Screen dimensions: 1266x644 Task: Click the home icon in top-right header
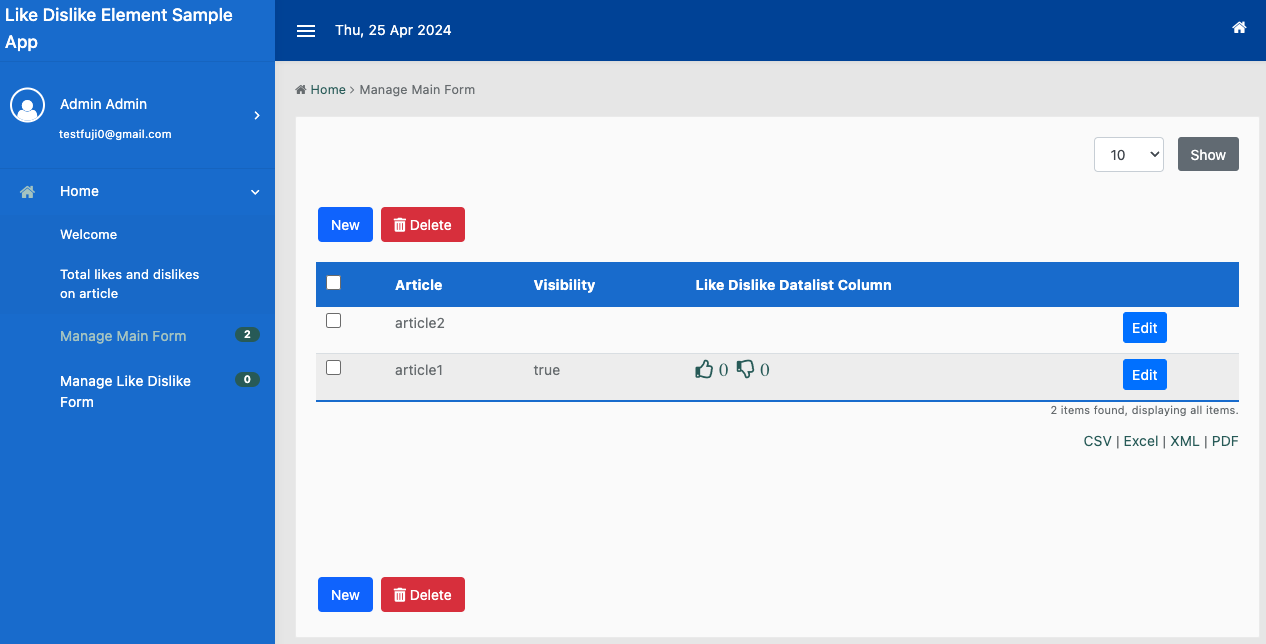pos(1239,28)
